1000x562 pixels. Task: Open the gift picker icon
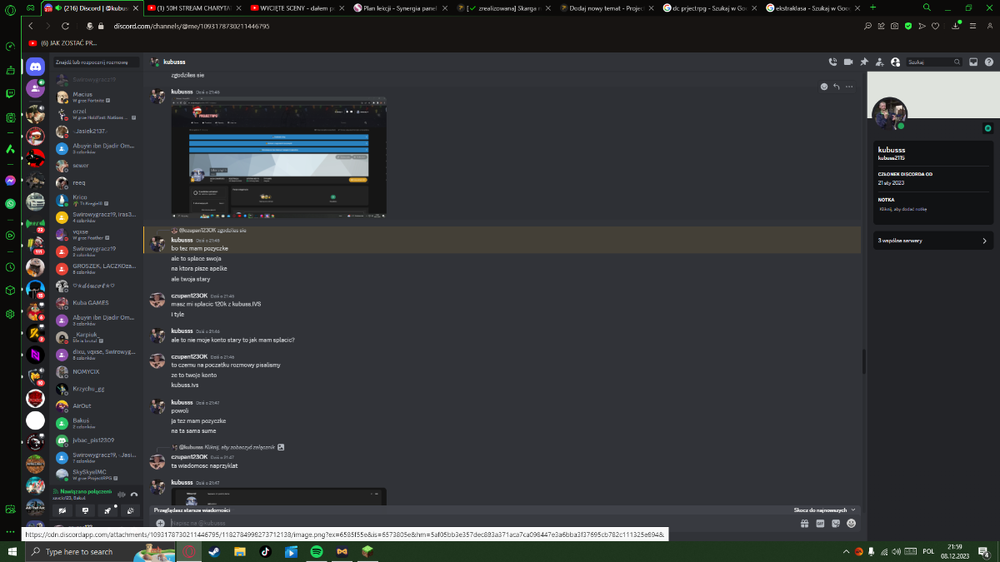coord(804,523)
